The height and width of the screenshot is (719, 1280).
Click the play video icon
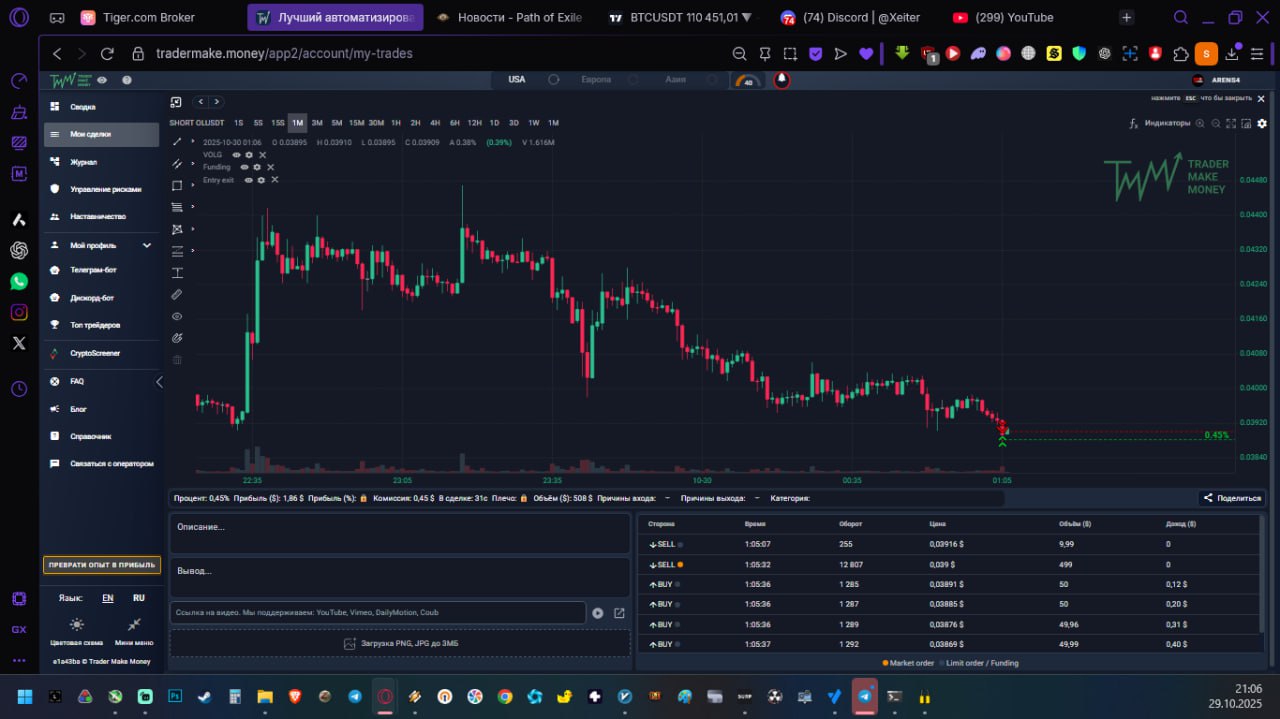598,613
